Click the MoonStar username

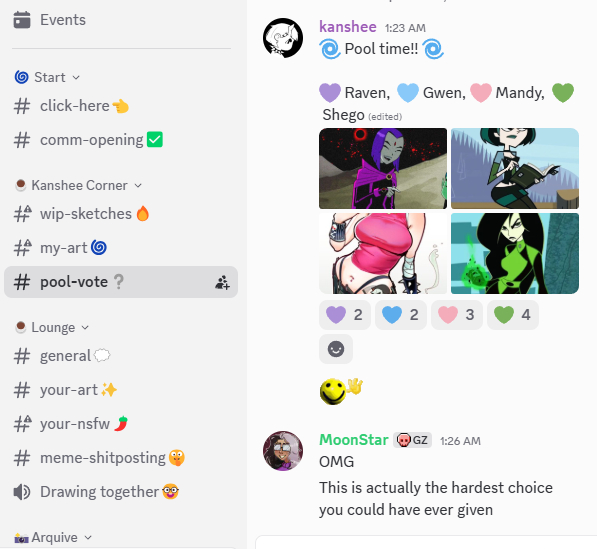[354, 440]
